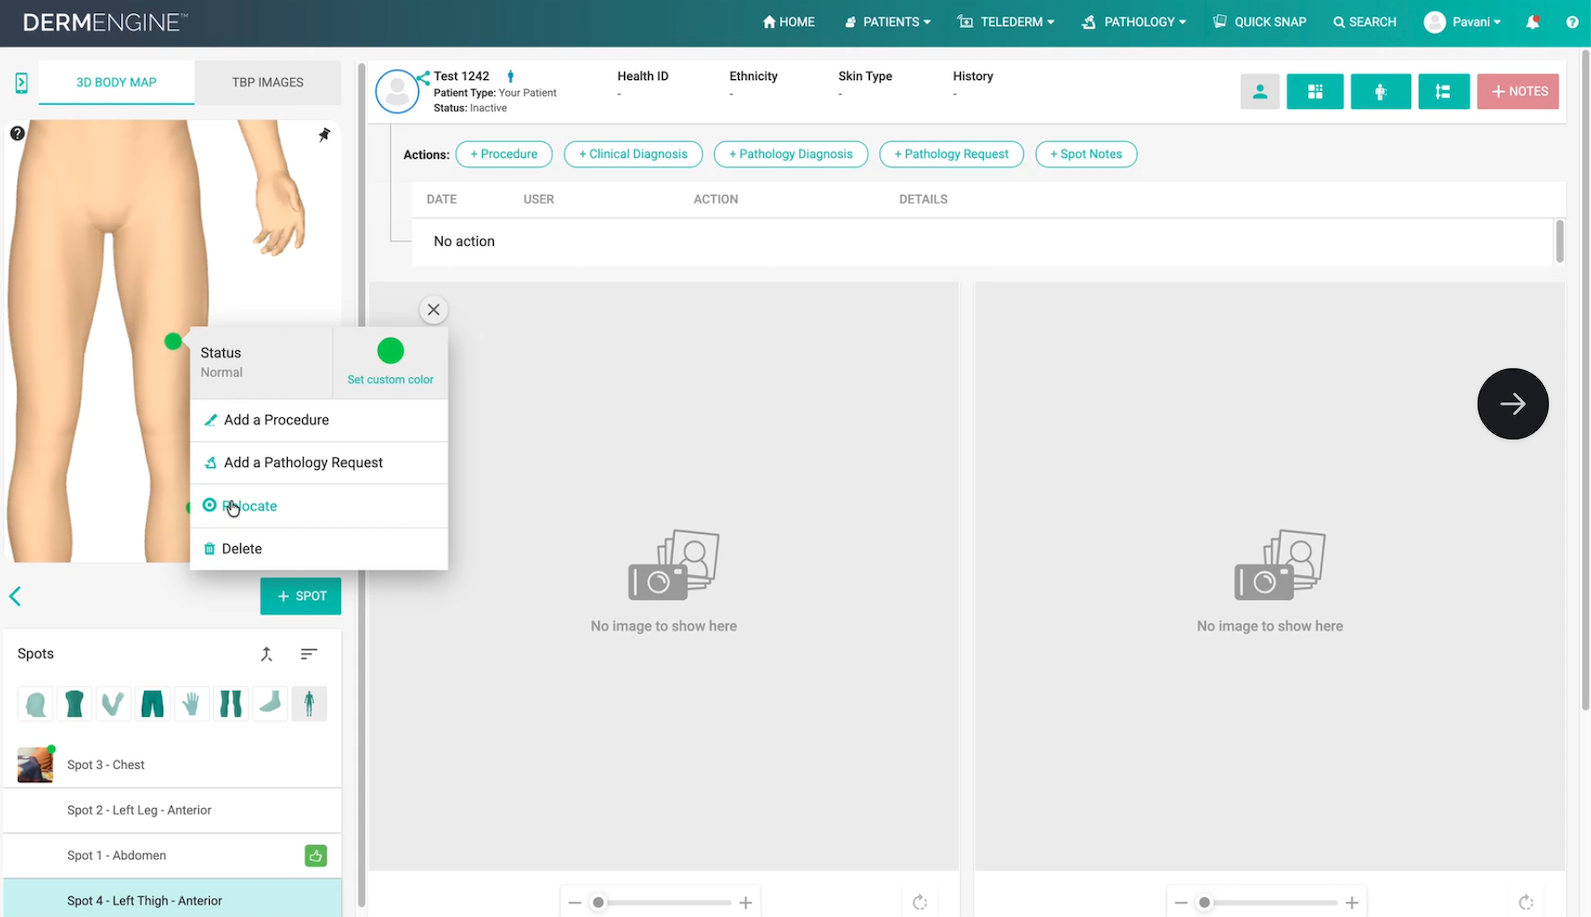Open the Spot 3 - Chest thumbnail

tap(35, 765)
